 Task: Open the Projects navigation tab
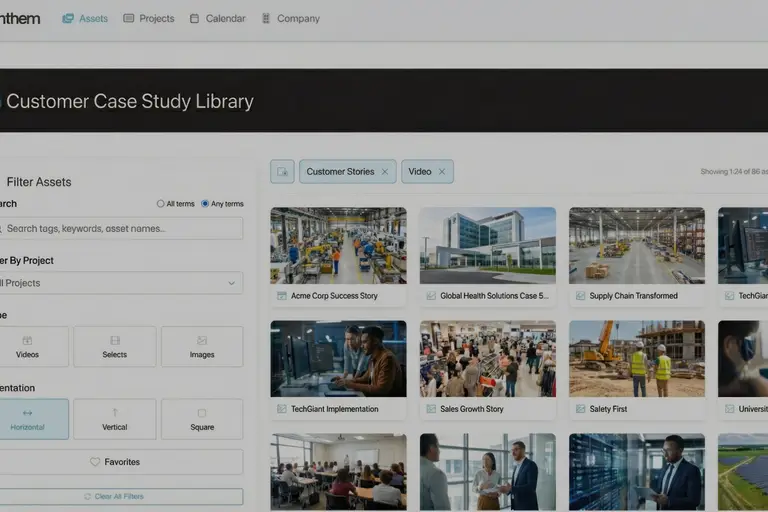tap(149, 19)
